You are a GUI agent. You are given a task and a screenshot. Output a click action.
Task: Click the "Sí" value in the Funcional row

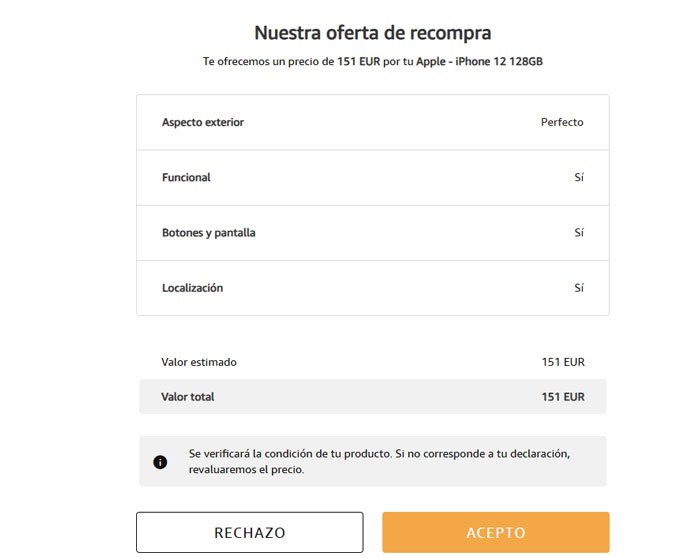[578, 178]
